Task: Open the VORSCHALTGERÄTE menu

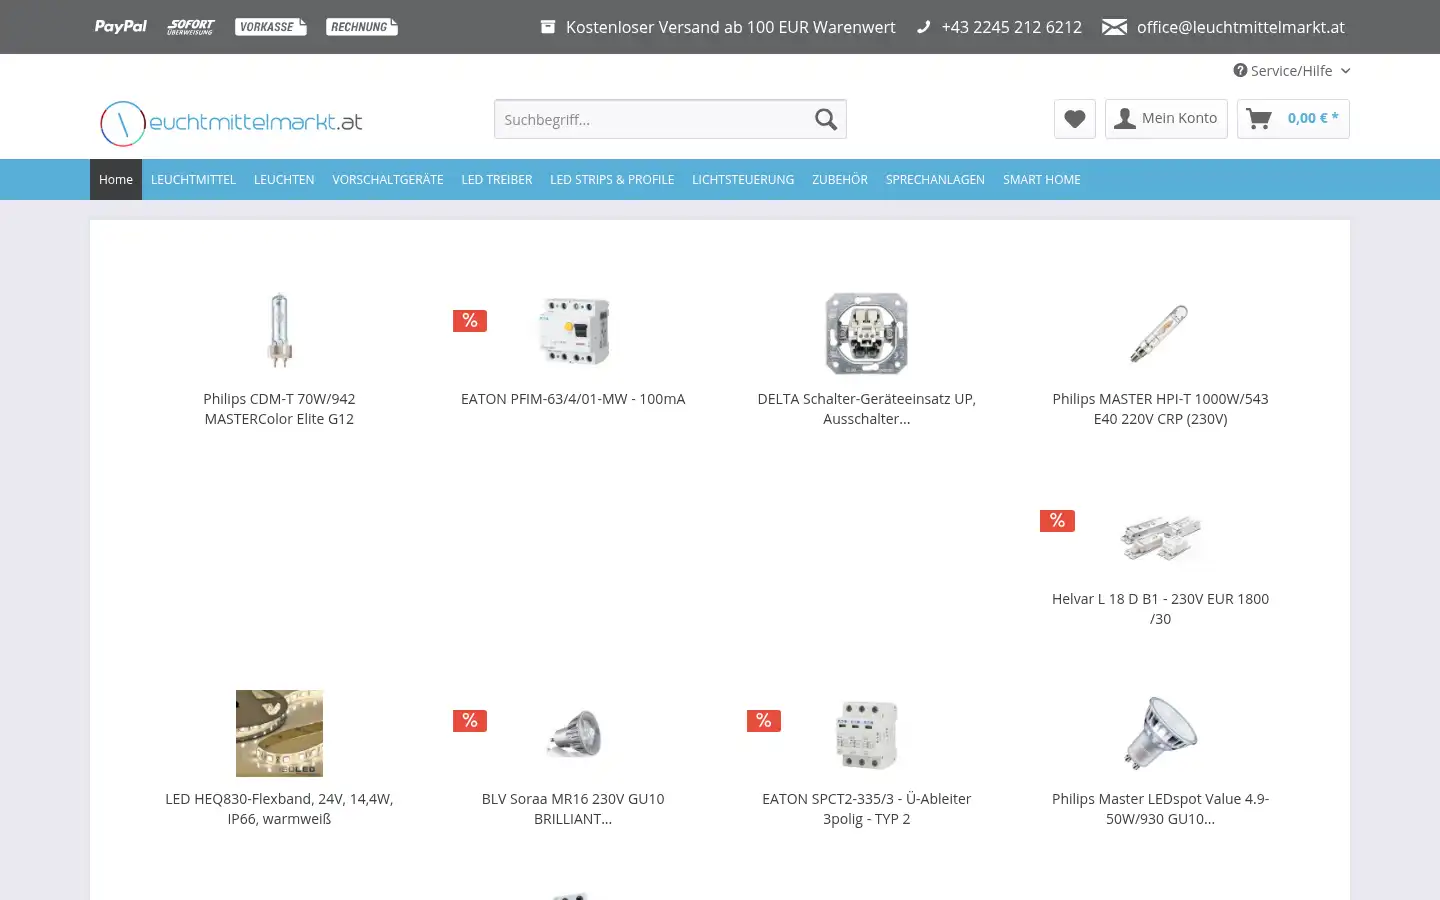Action: [x=388, y=180]
